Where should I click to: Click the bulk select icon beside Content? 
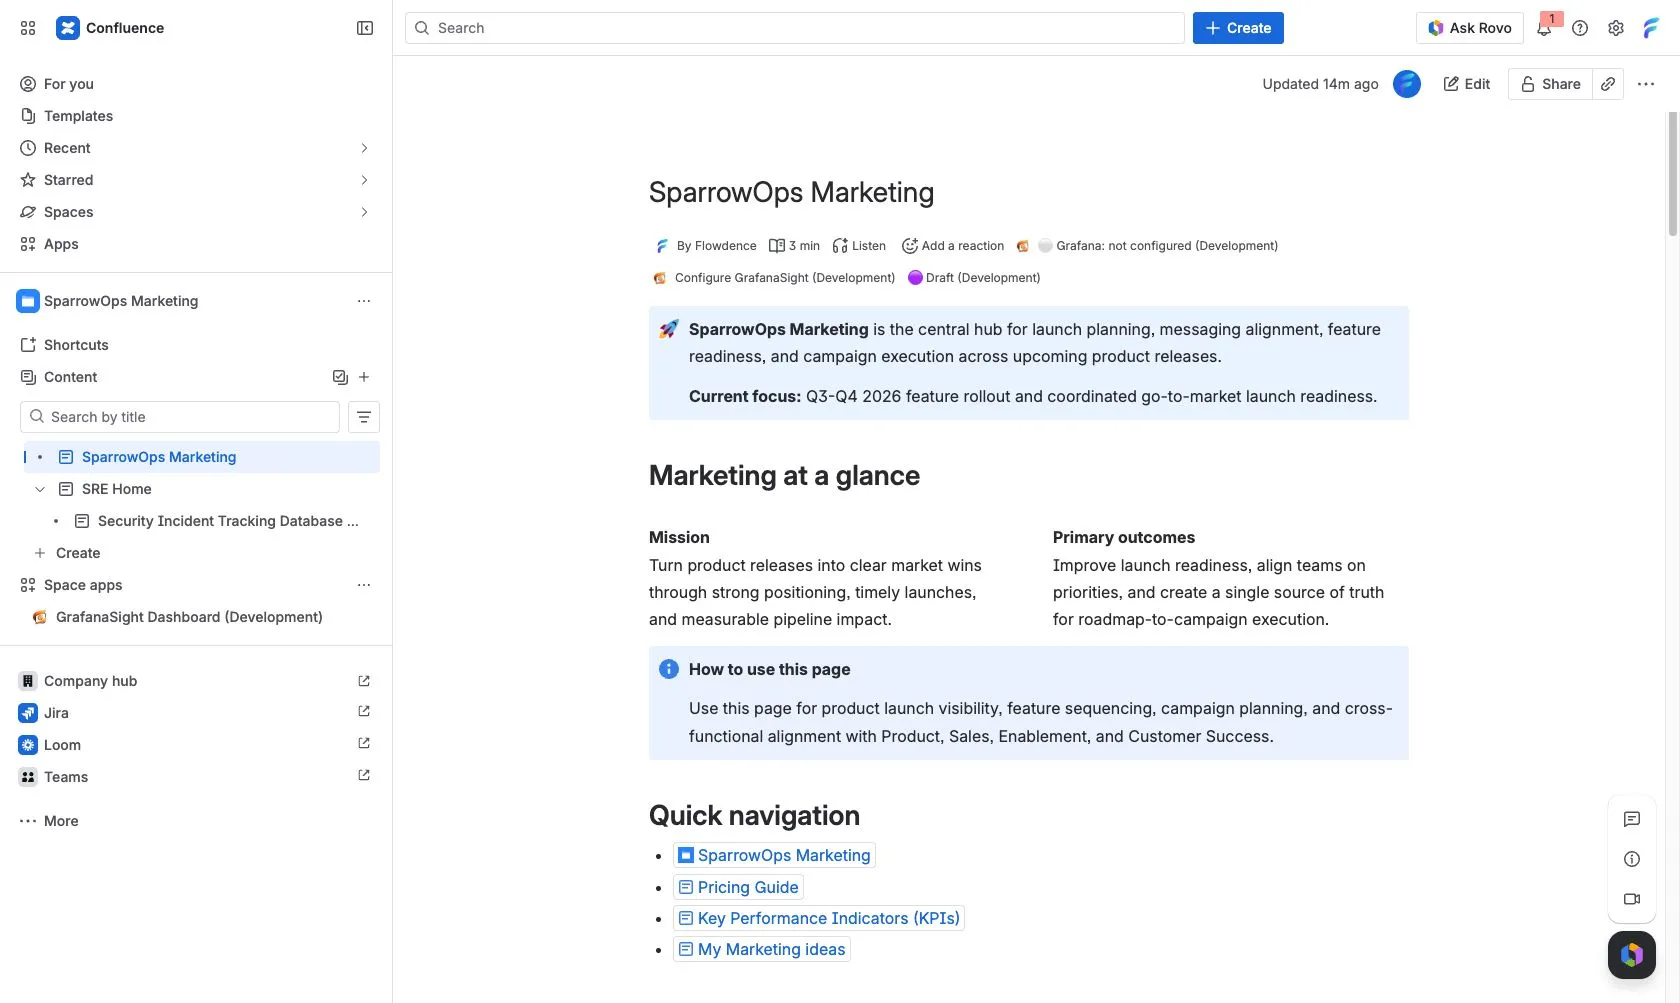[x=340, y=377]
